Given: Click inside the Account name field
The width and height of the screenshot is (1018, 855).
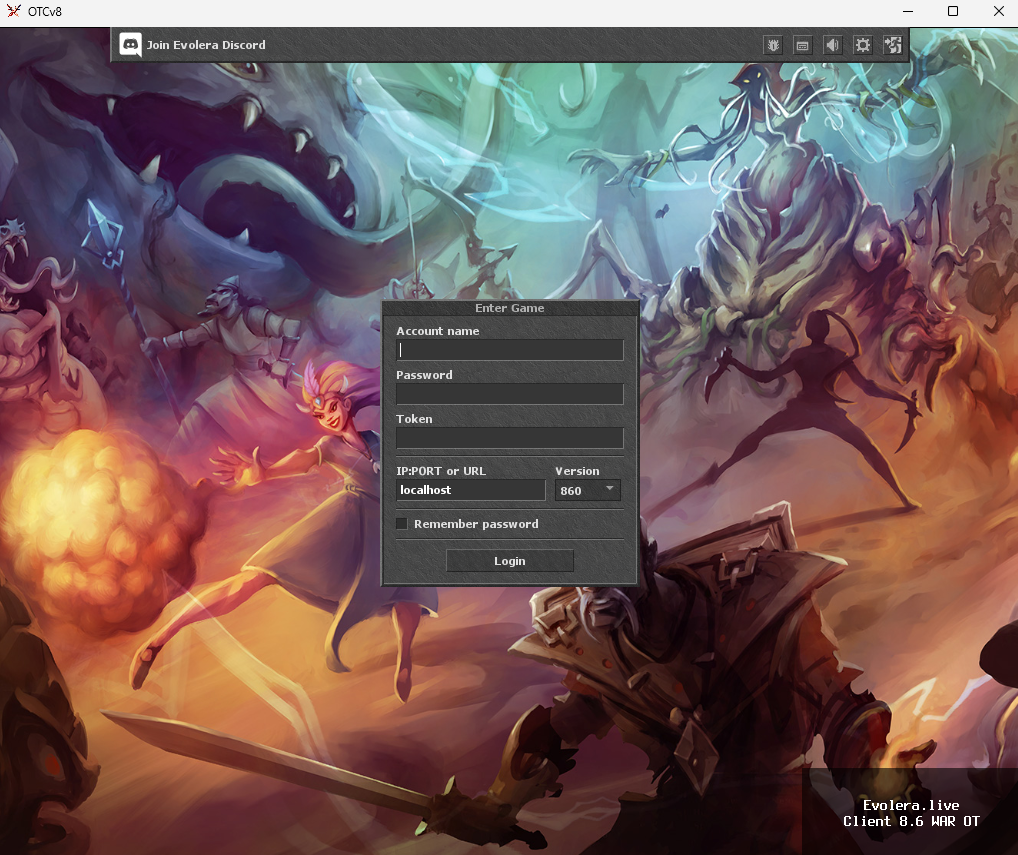Looking at the screenshot, I should (510, 349).
